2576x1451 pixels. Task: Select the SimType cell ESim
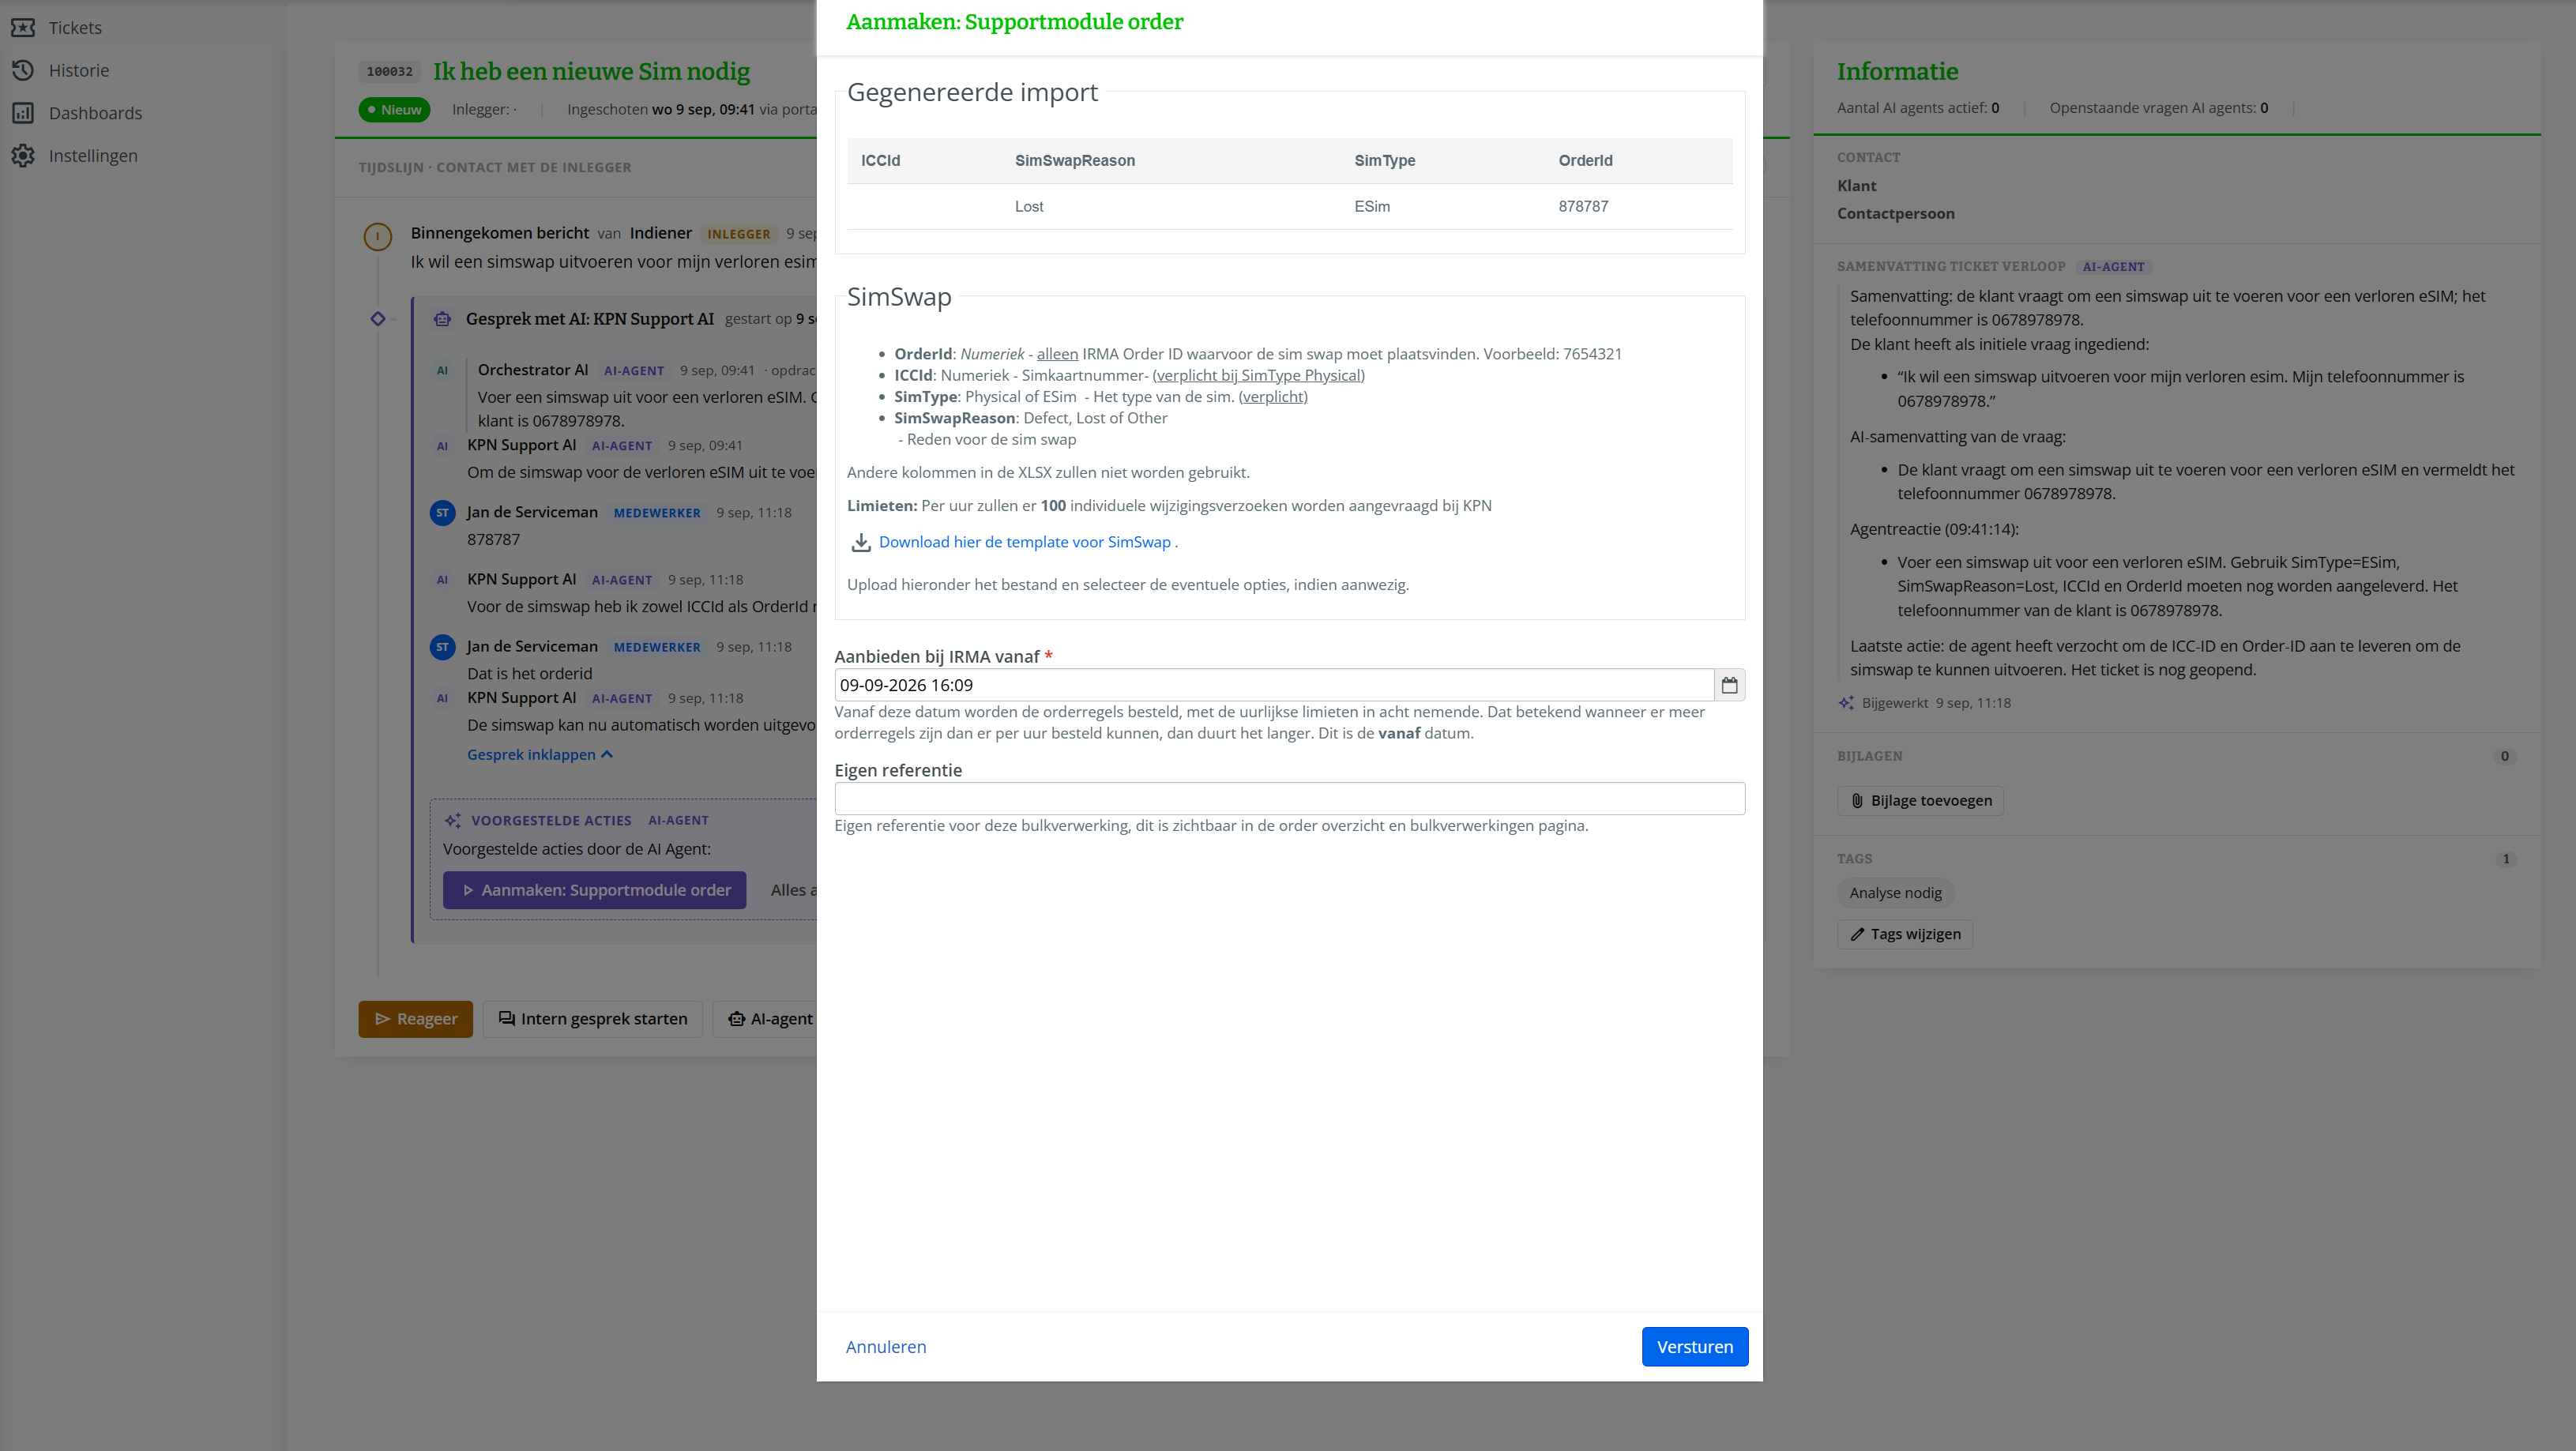[1372, 206]
